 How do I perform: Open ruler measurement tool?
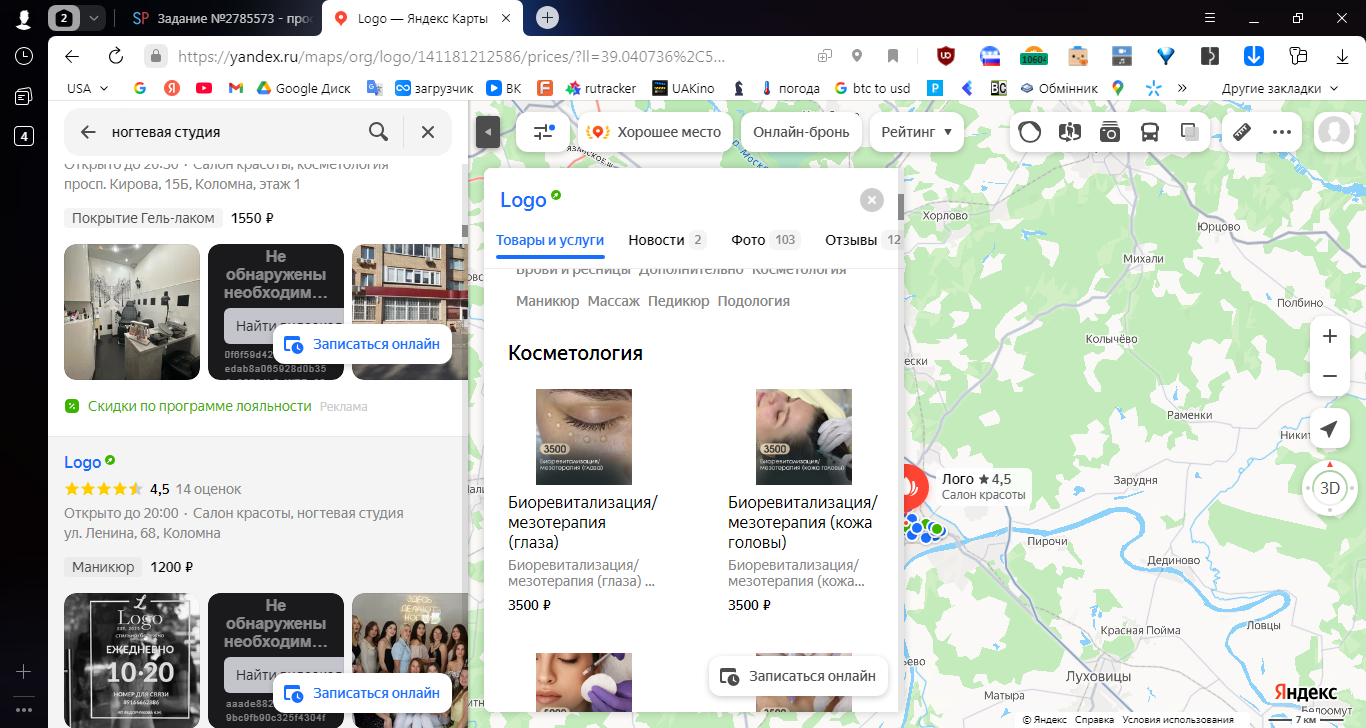pos(1242,132)
